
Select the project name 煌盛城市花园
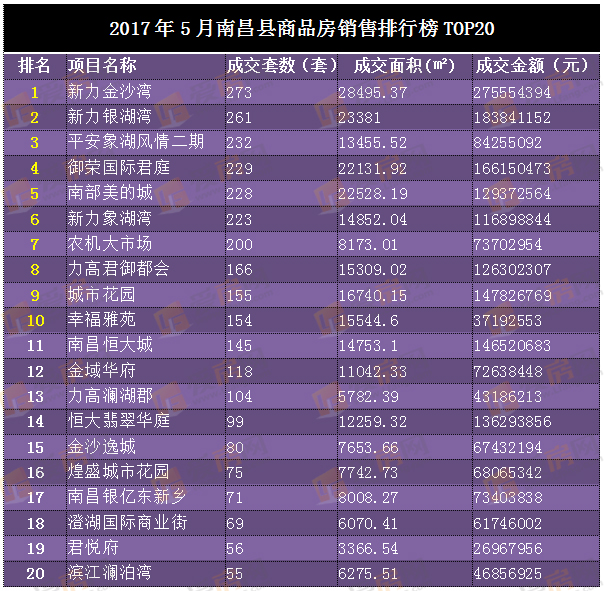119,472
